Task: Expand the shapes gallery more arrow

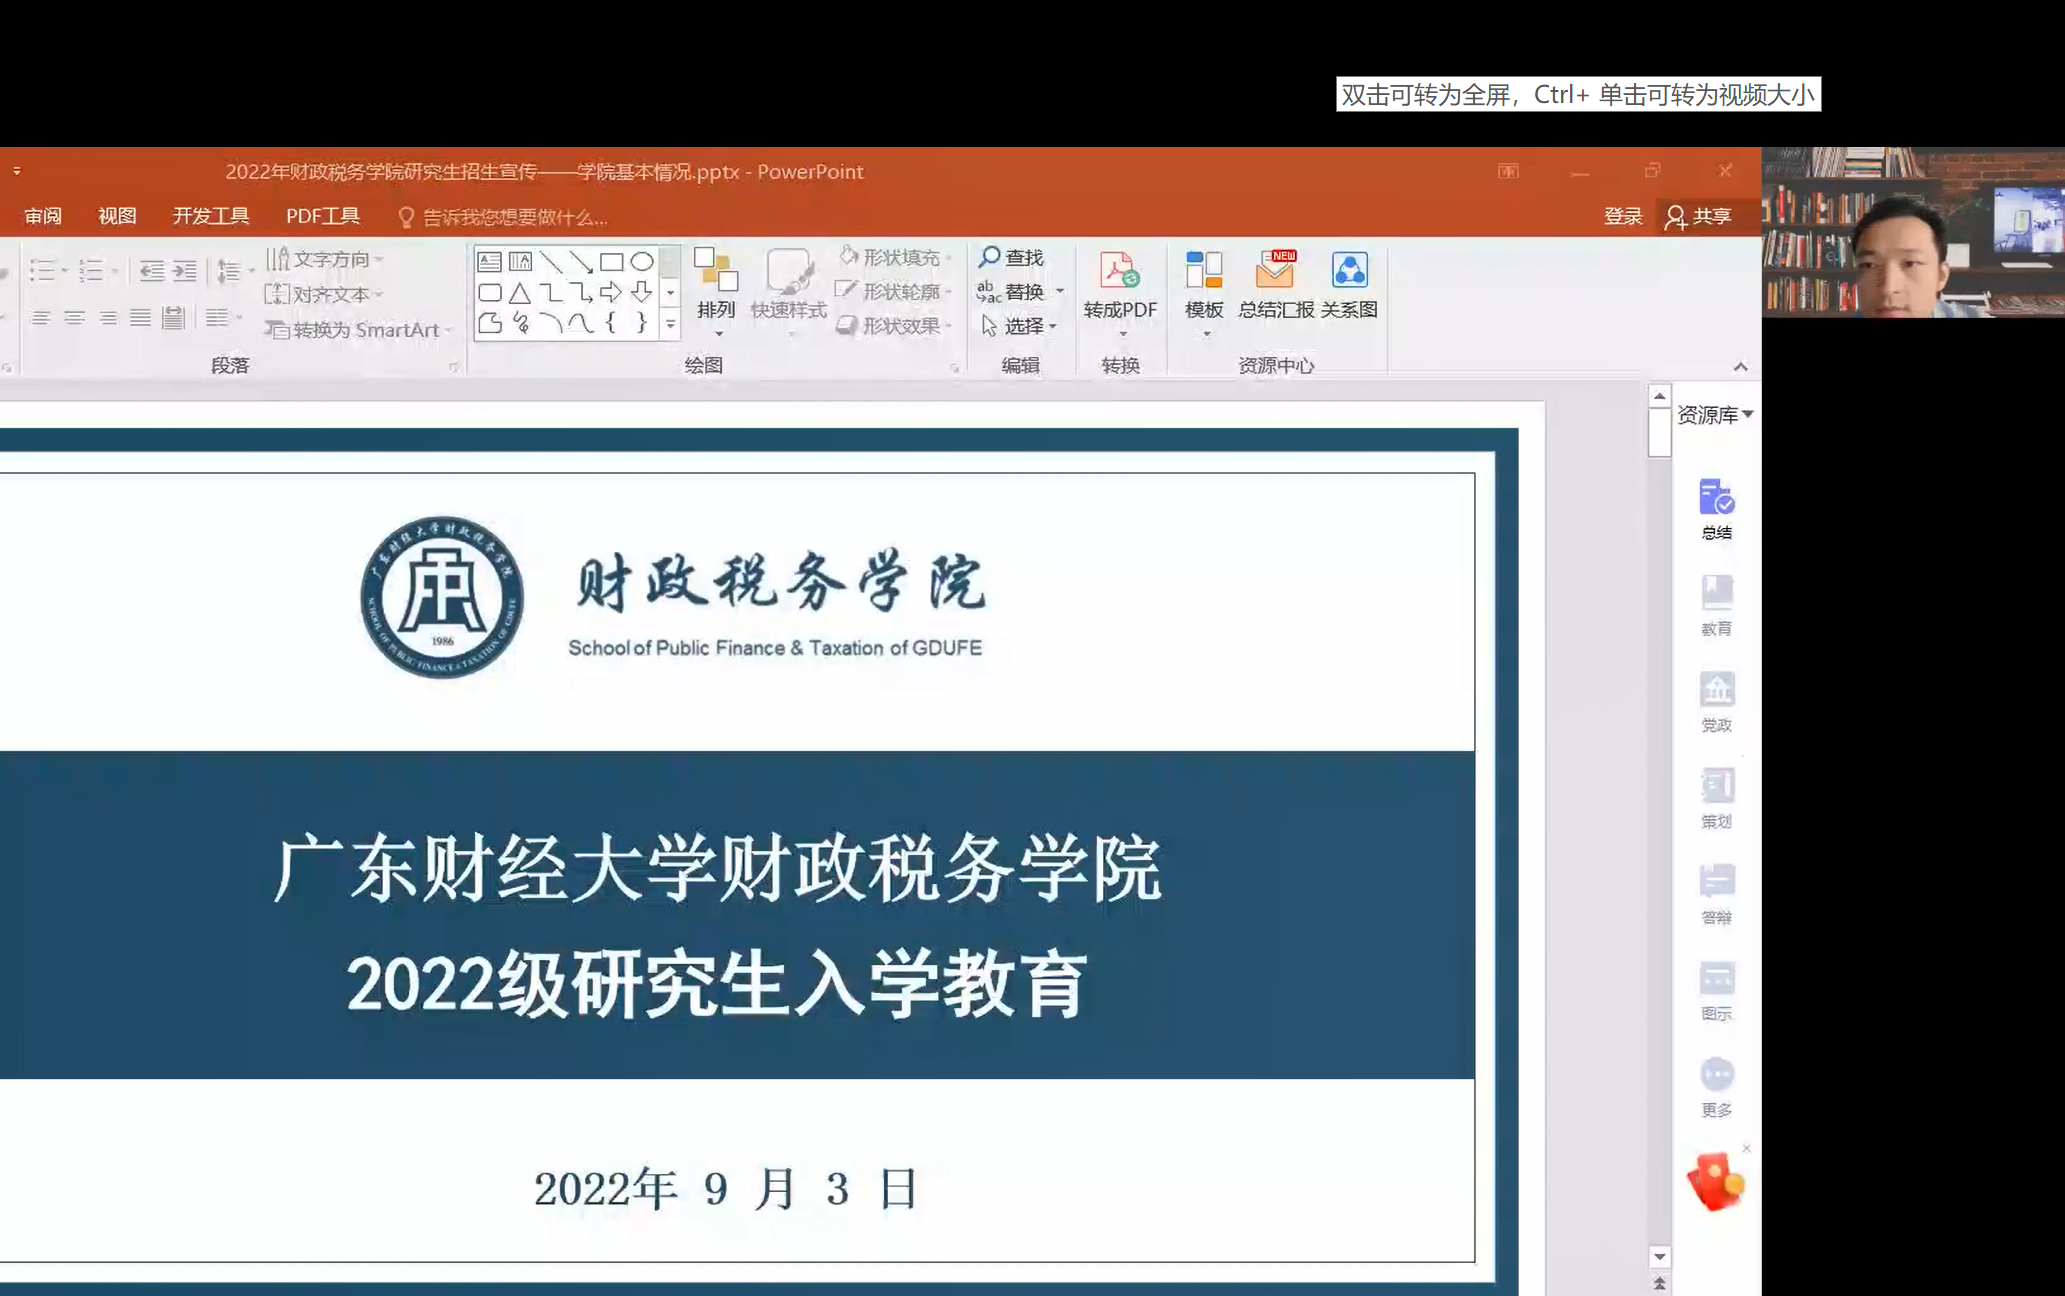Action: click(x=670, y=324)
